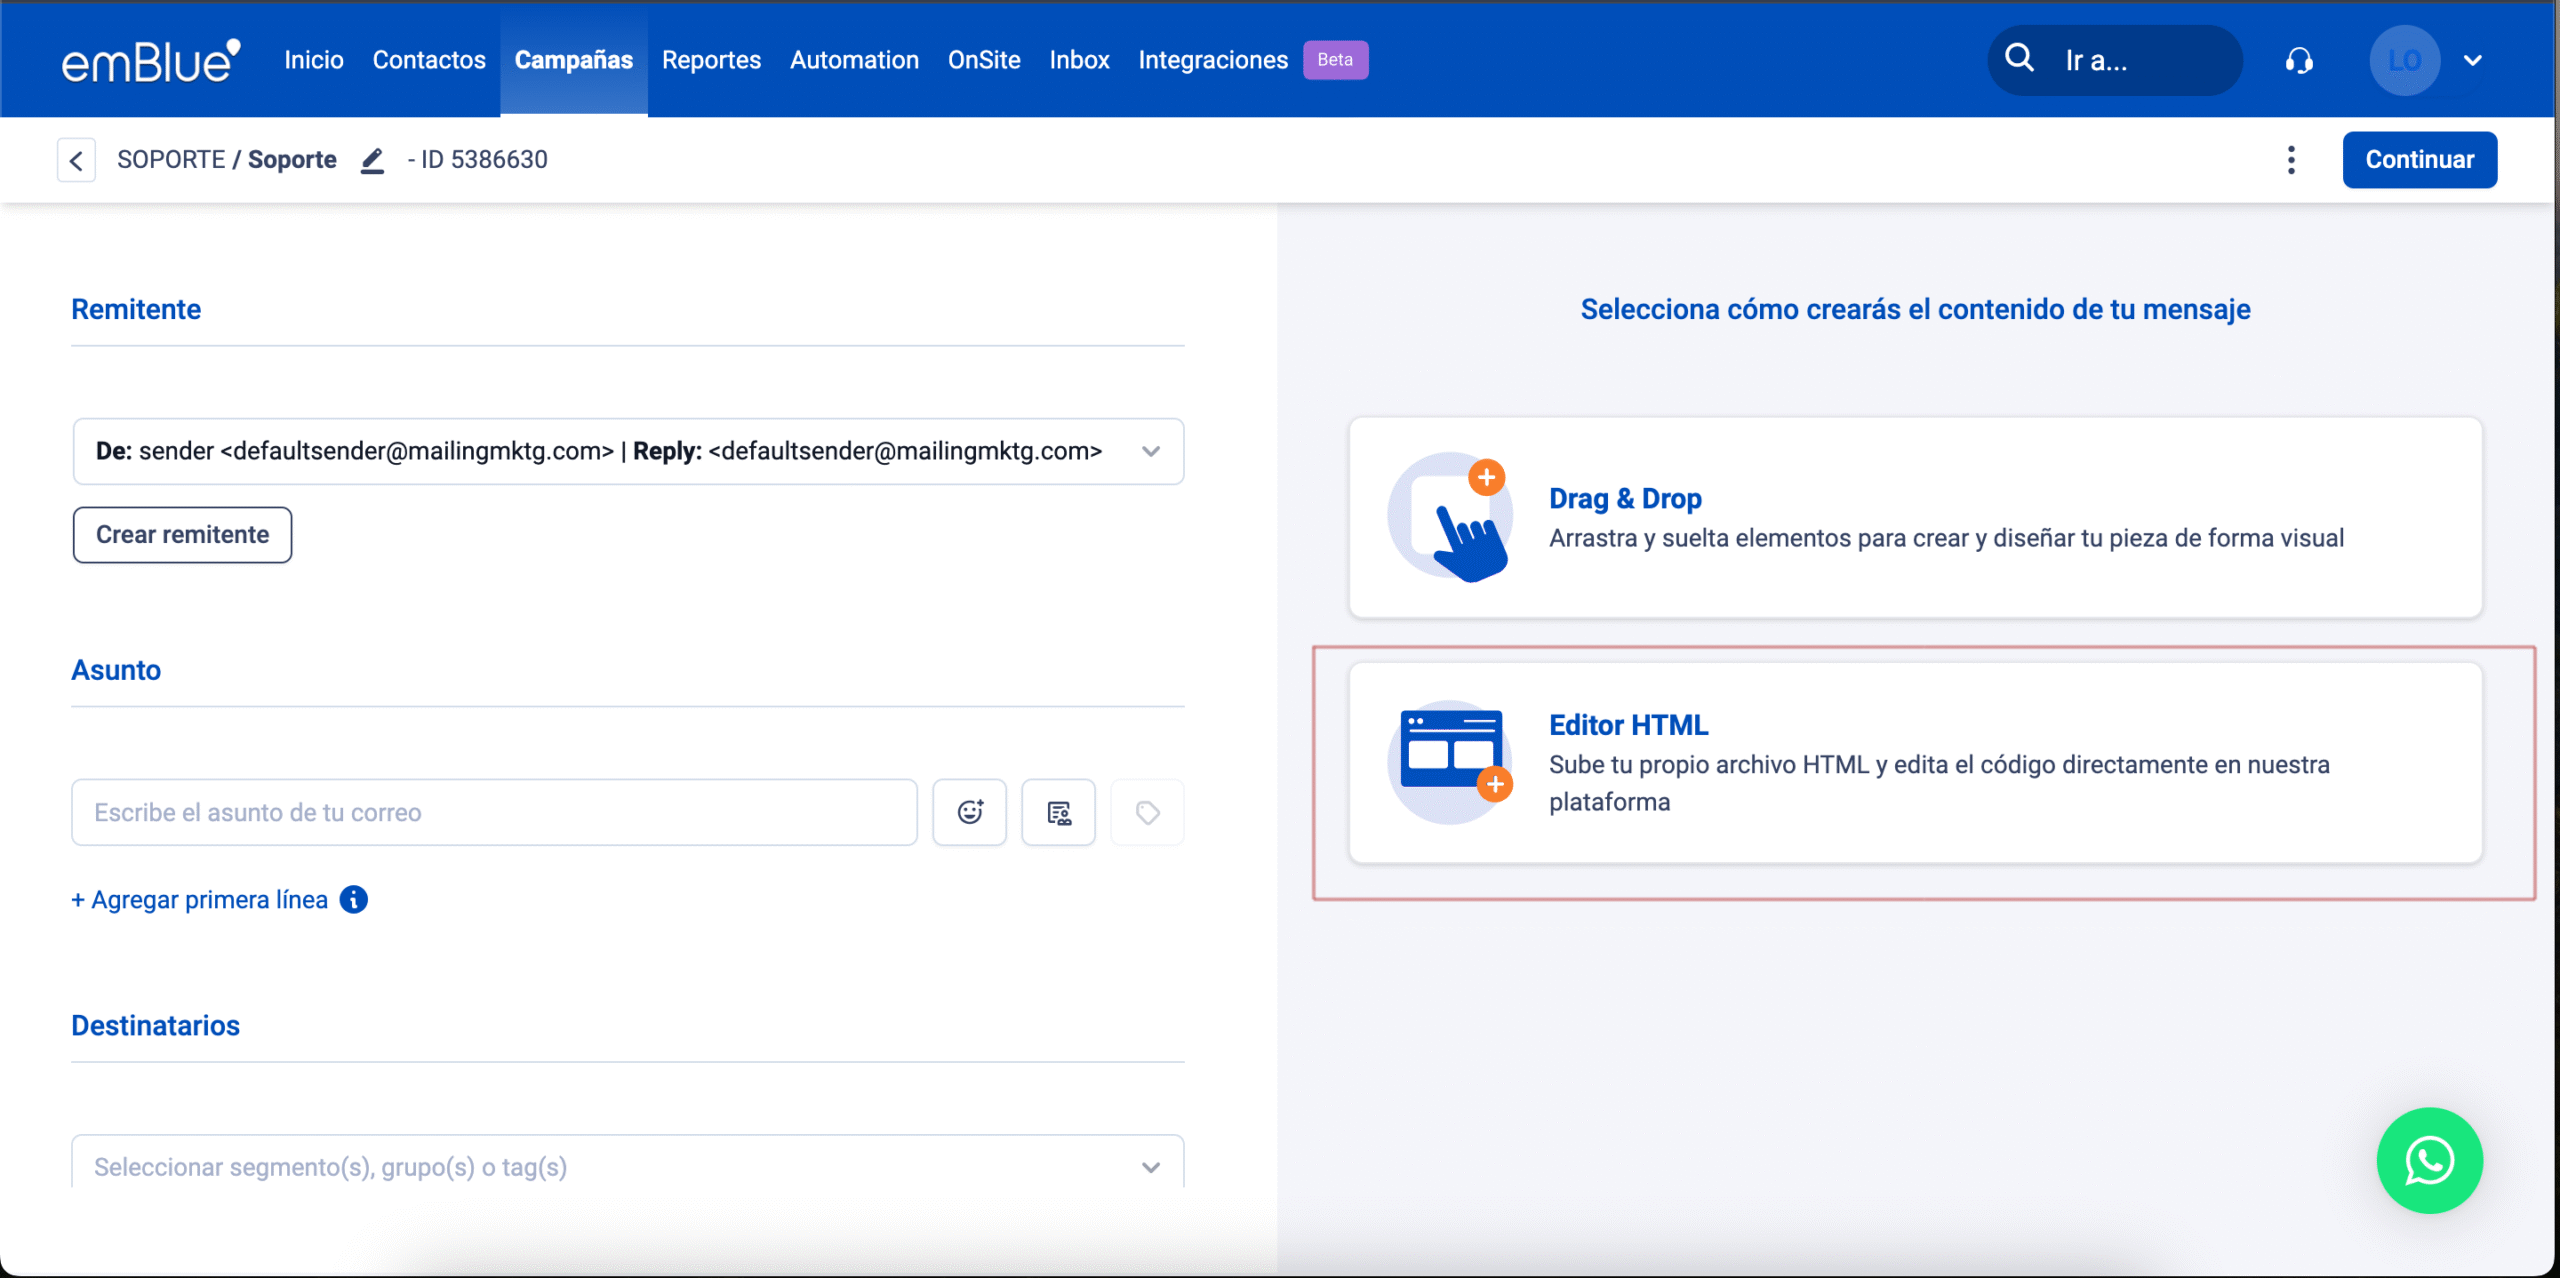The height and width of the screenshot is (1278, 2560).
Task: Open the Automation menu
Action: [x=854, y=60]
